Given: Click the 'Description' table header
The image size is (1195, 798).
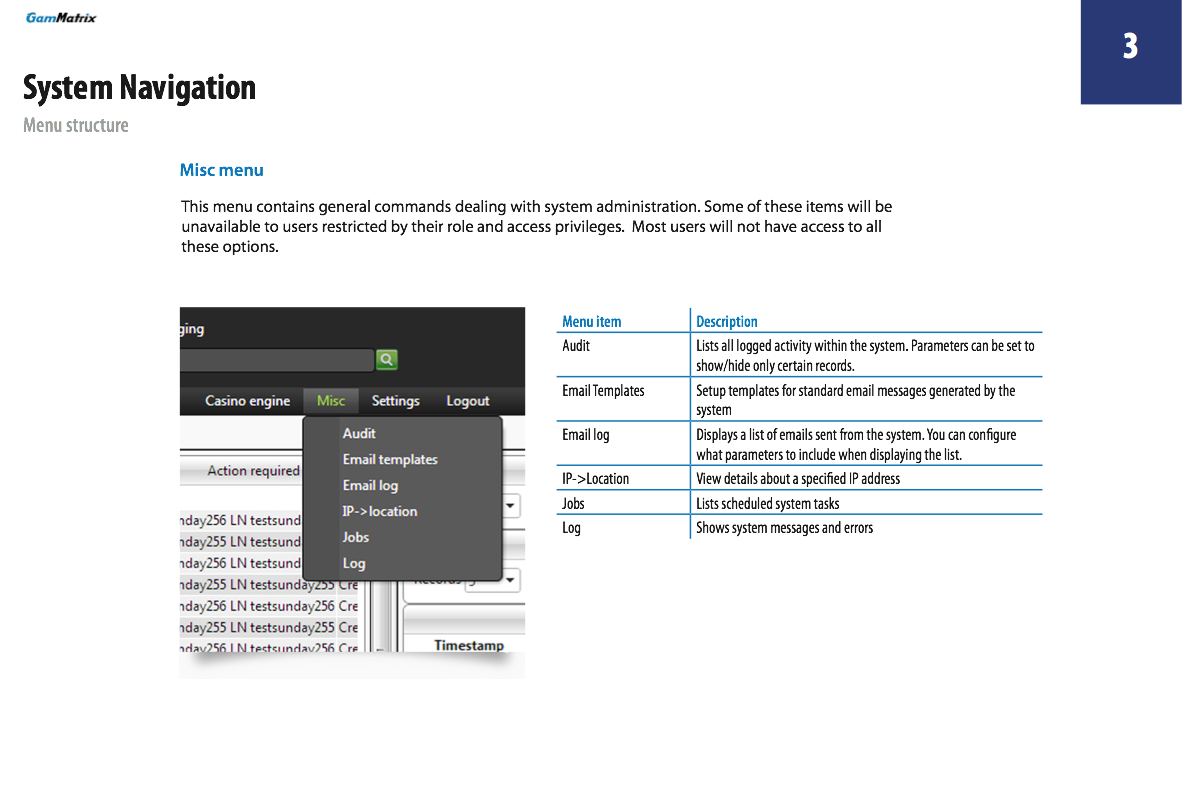Looking at the screenshot, I should [x=726, y=322].
